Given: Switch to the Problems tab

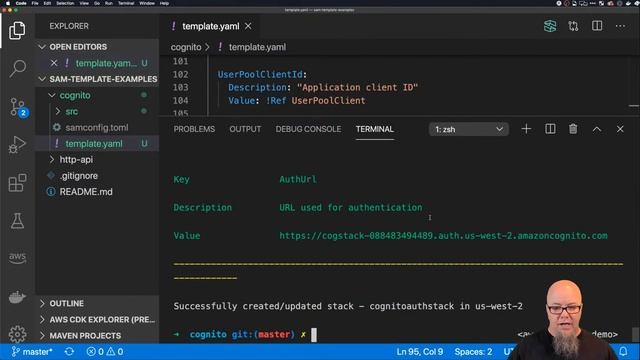Looking at the screenshot, I should pos(194,129).
